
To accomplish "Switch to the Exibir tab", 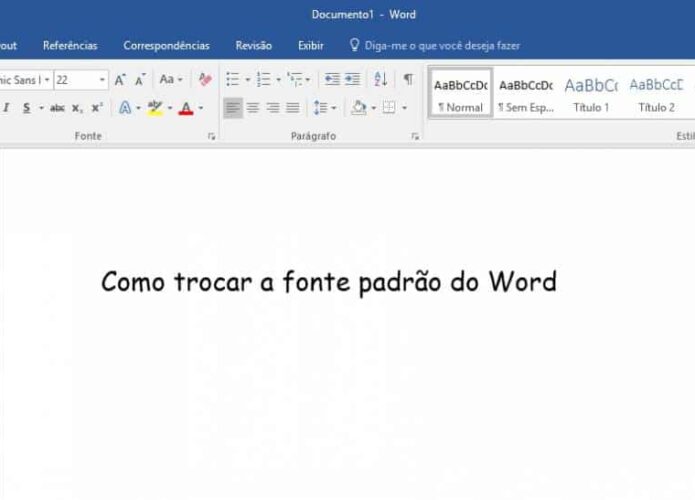I will 311,46.
